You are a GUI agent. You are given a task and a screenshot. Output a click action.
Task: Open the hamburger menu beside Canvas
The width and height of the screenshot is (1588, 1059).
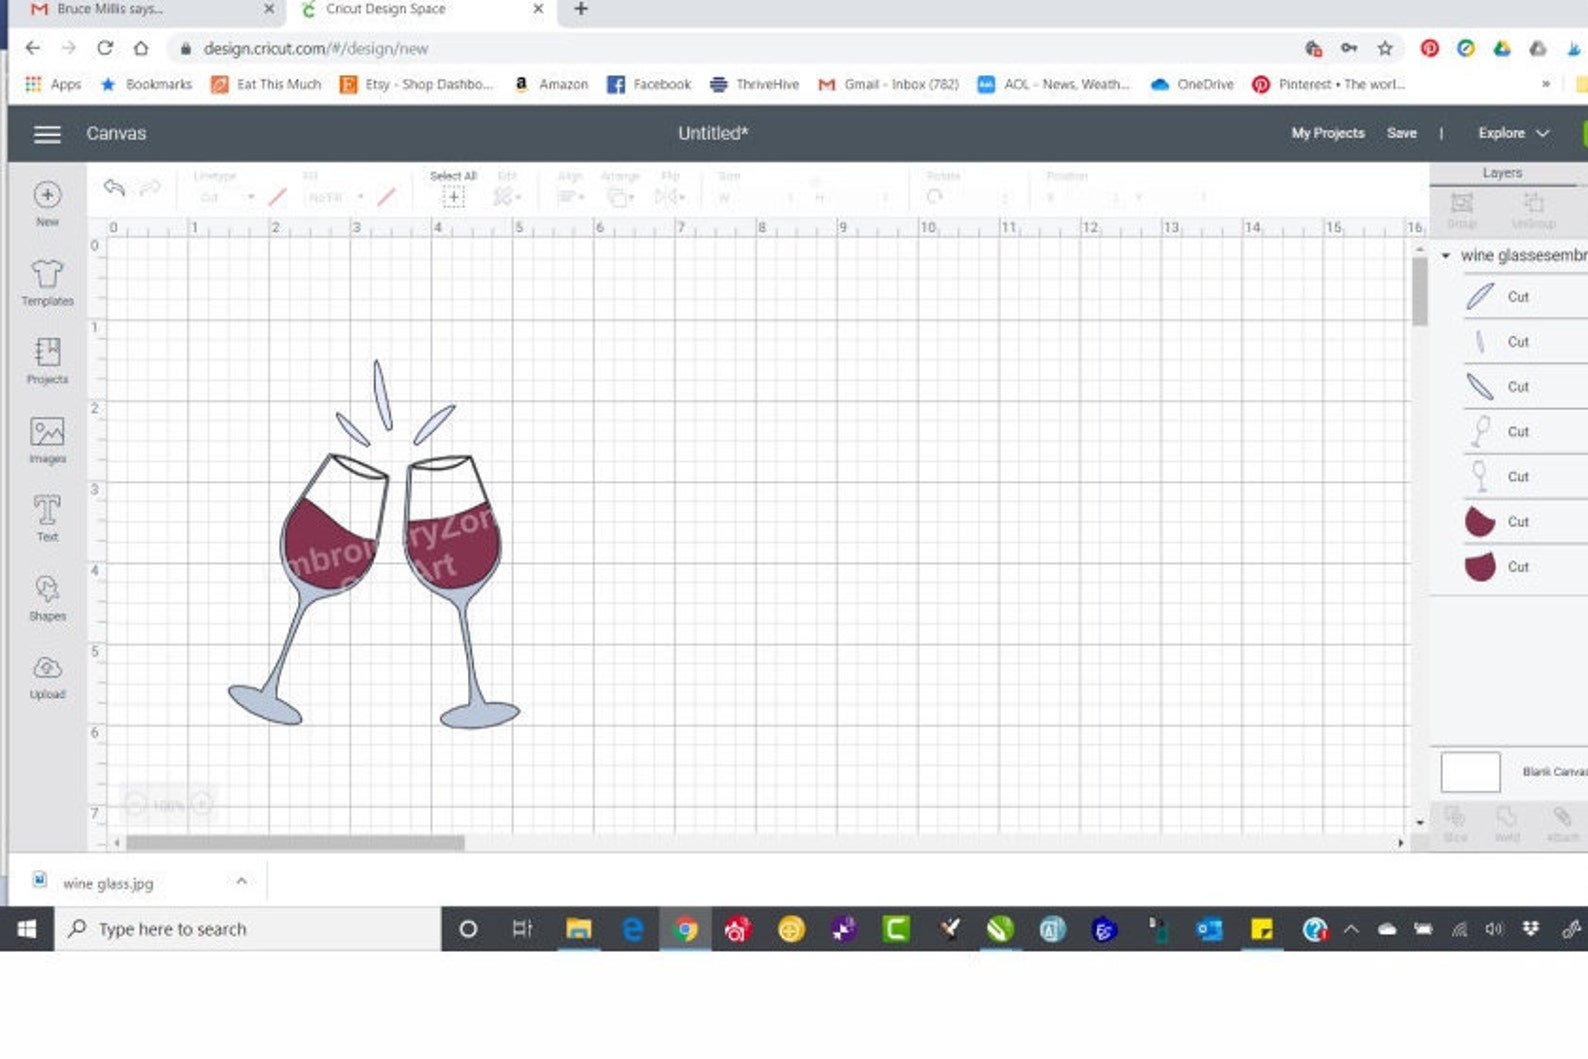[47, 133]
